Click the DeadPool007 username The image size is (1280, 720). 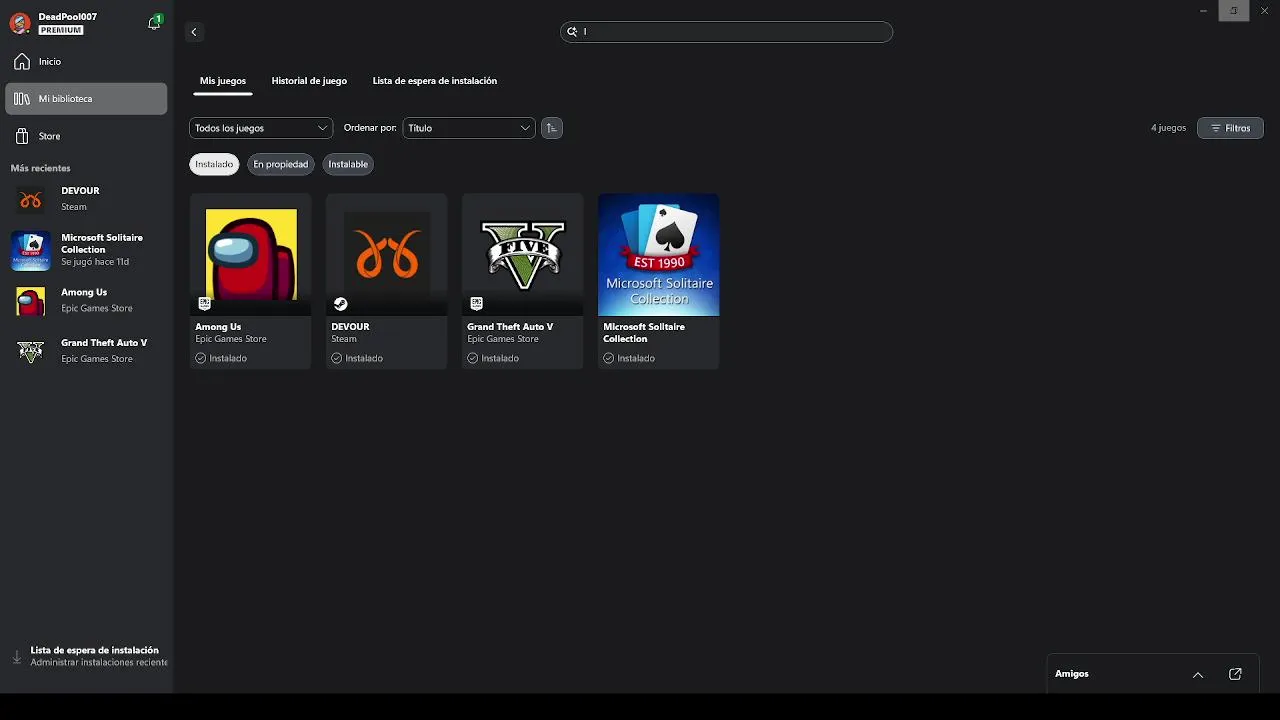click(68, 17)
